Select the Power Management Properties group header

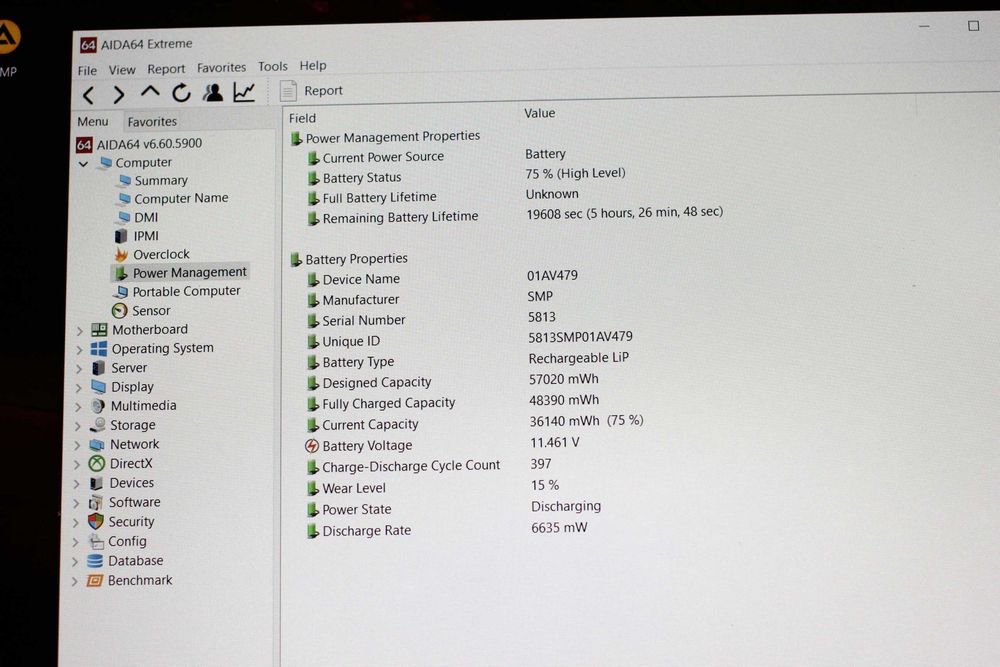(x=385, y=137)
